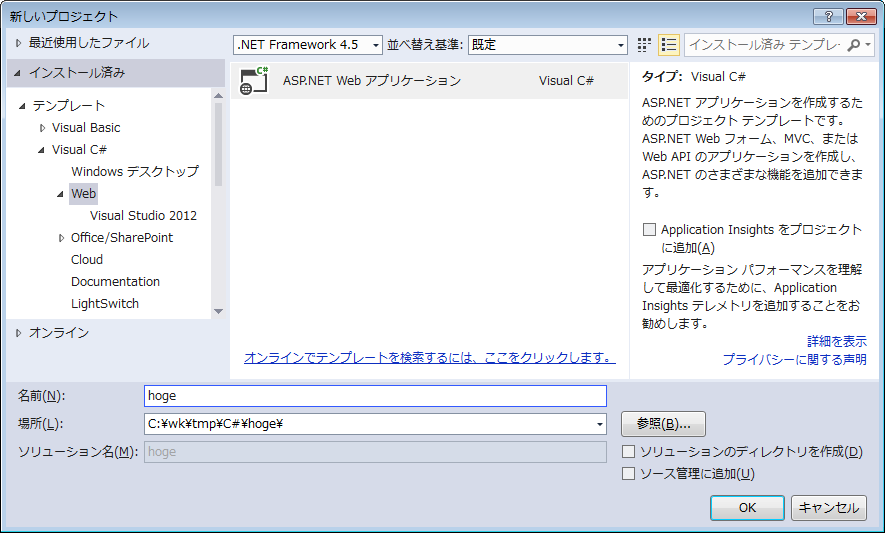
Task: Expand the Visual Basic tree node
Action: 42,128
